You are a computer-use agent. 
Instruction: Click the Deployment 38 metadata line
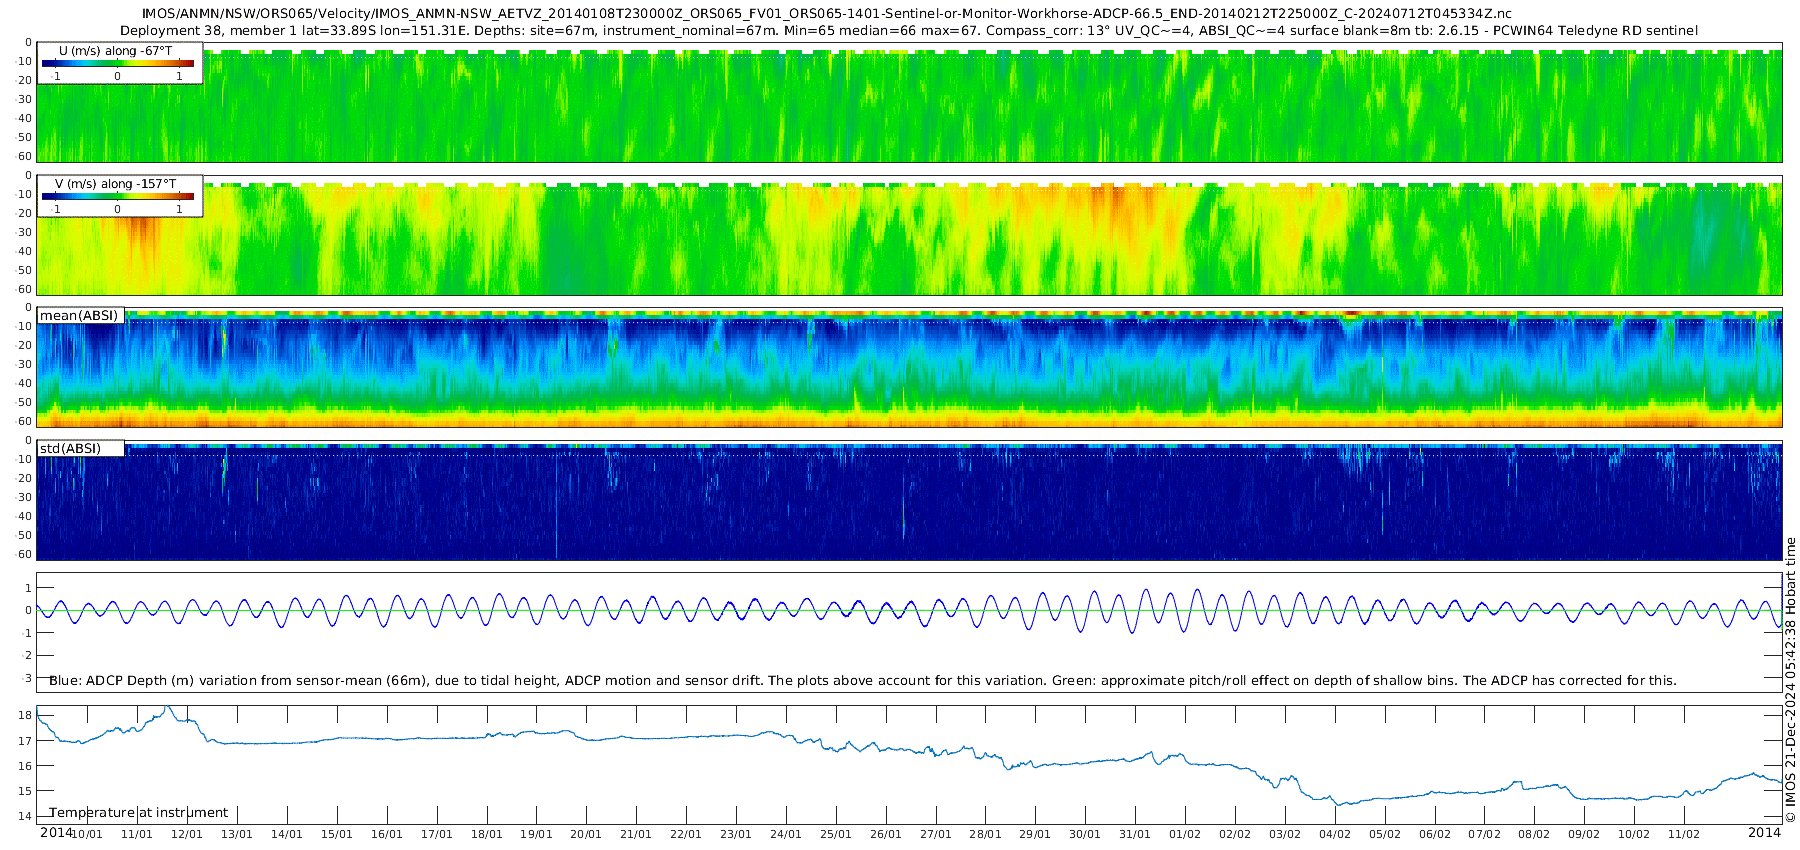click(x=908, y=30)
